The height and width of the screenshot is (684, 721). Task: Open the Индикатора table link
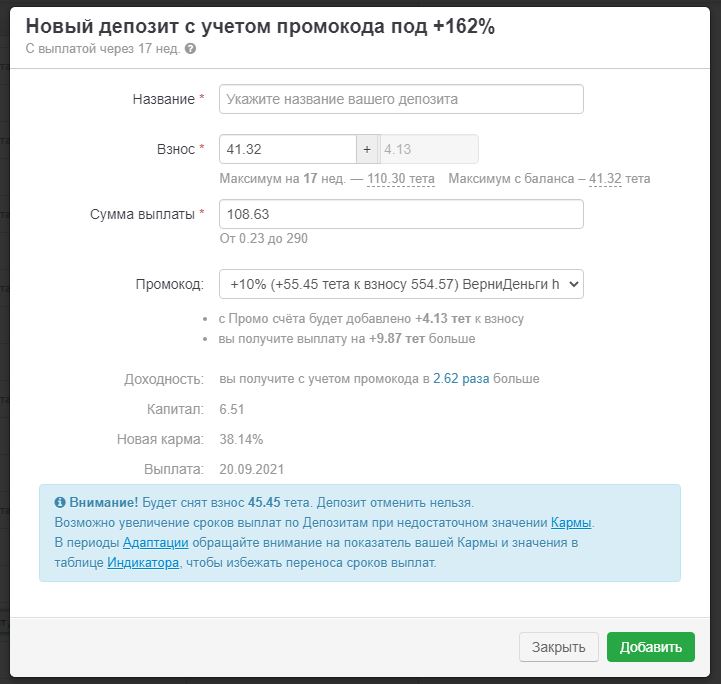(143, 562)
